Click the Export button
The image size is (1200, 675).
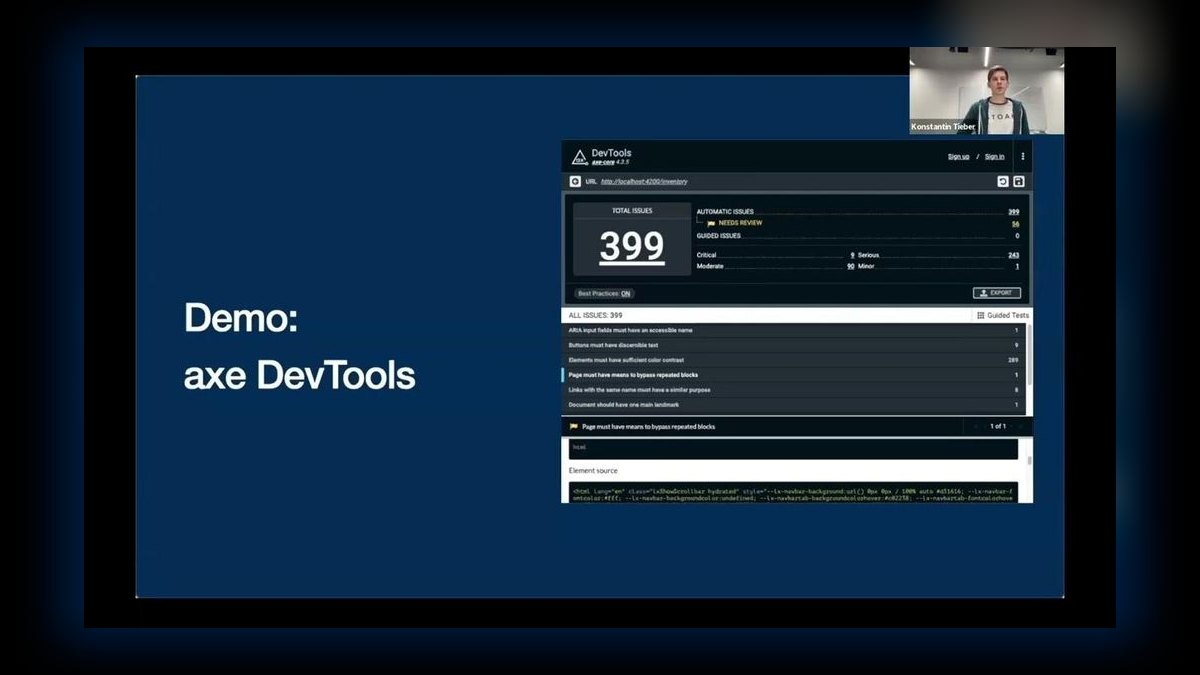997,293
